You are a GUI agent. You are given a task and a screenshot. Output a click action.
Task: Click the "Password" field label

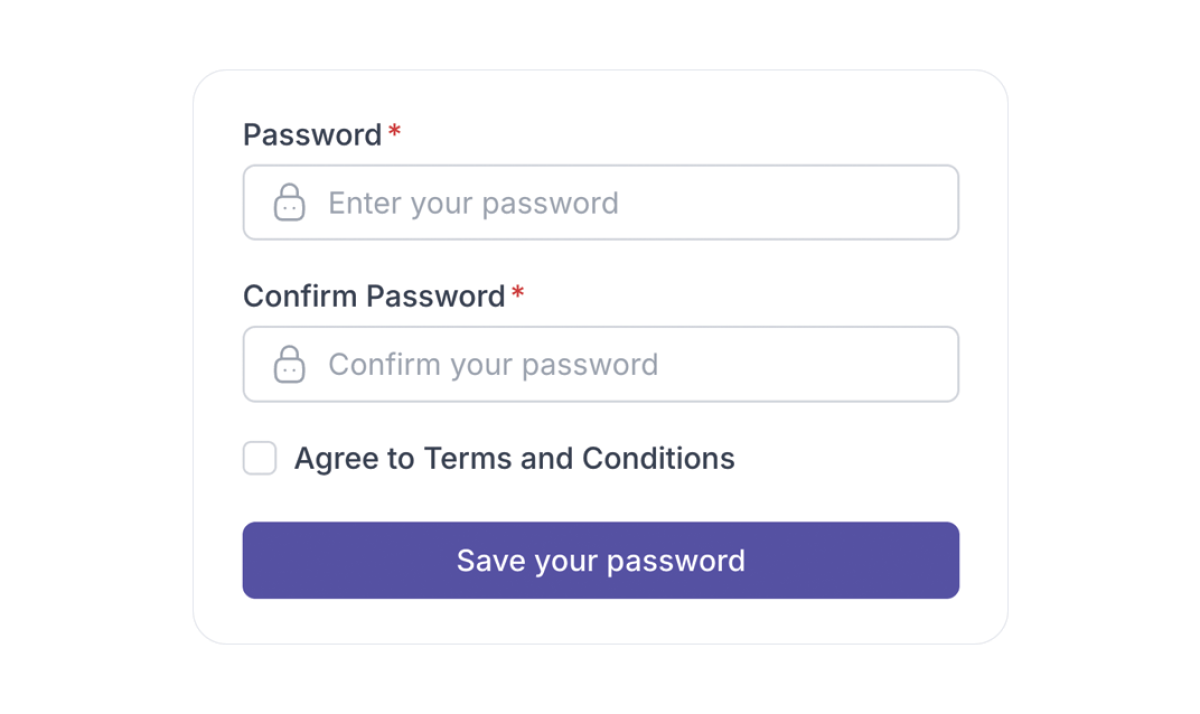pos(312,135)
